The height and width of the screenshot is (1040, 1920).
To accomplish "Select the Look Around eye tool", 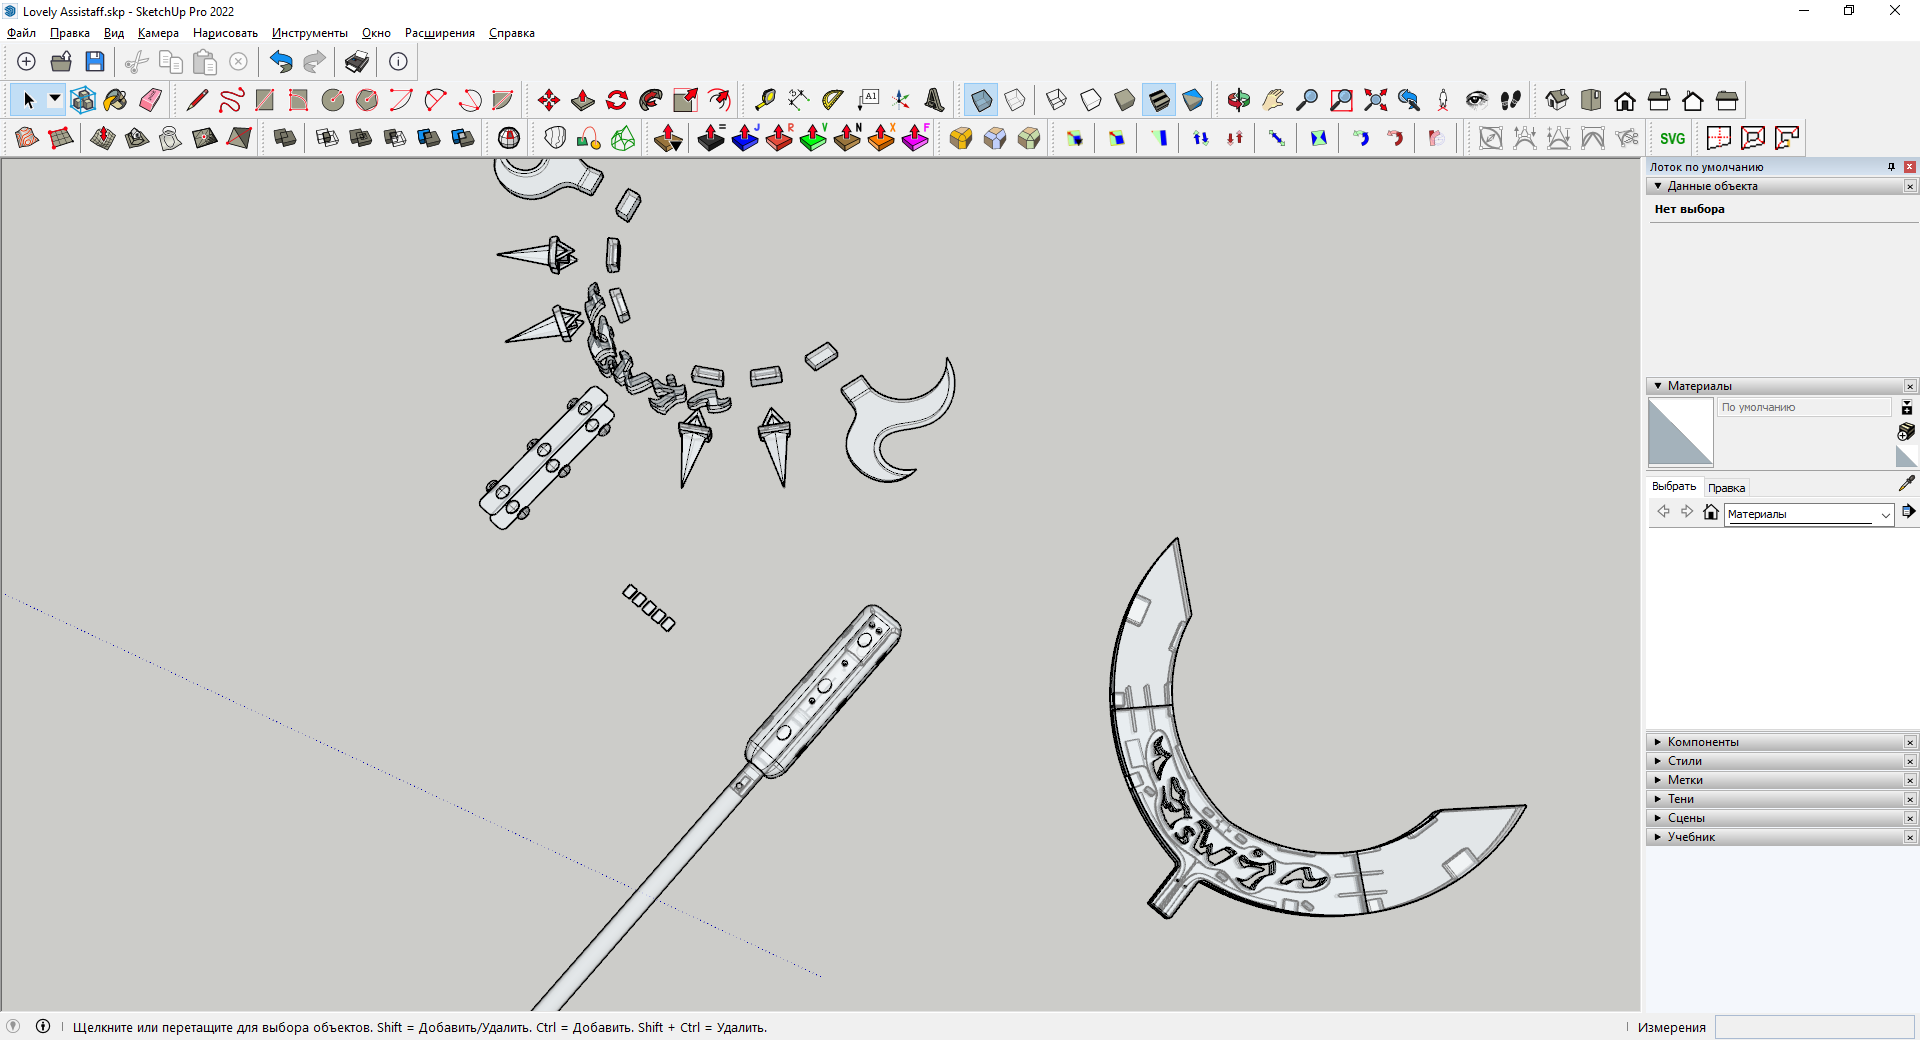I will (x=1476, y=100).
